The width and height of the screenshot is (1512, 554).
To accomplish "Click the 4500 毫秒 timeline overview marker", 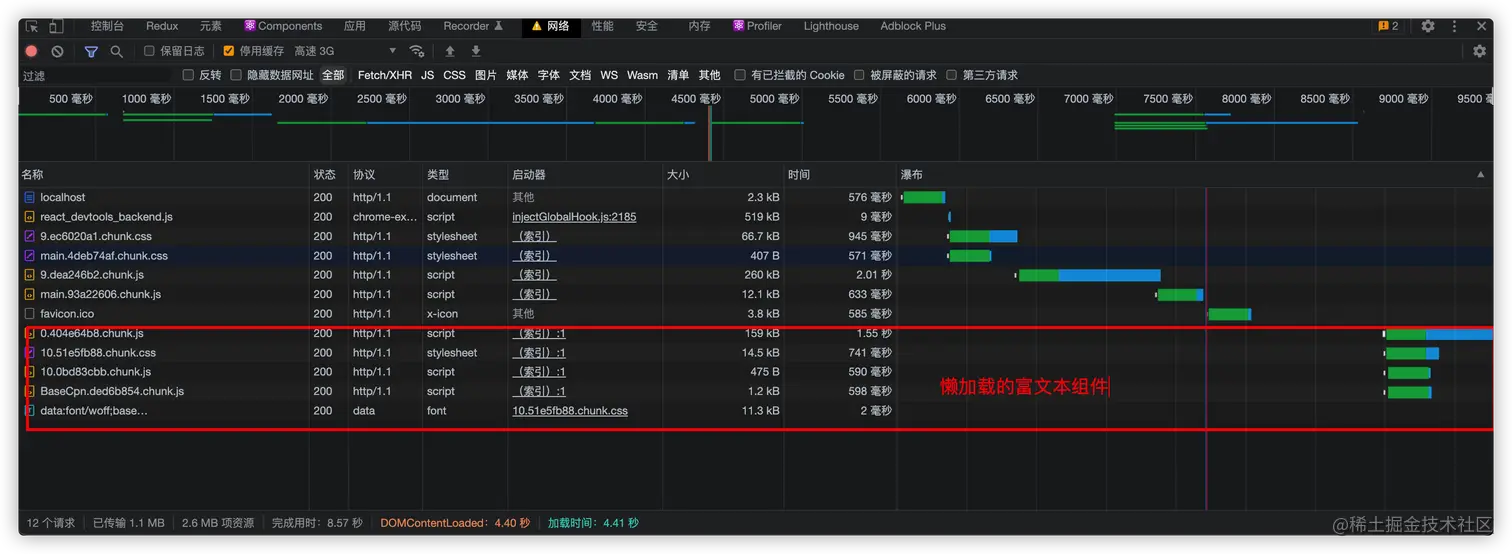I will 696,99.
